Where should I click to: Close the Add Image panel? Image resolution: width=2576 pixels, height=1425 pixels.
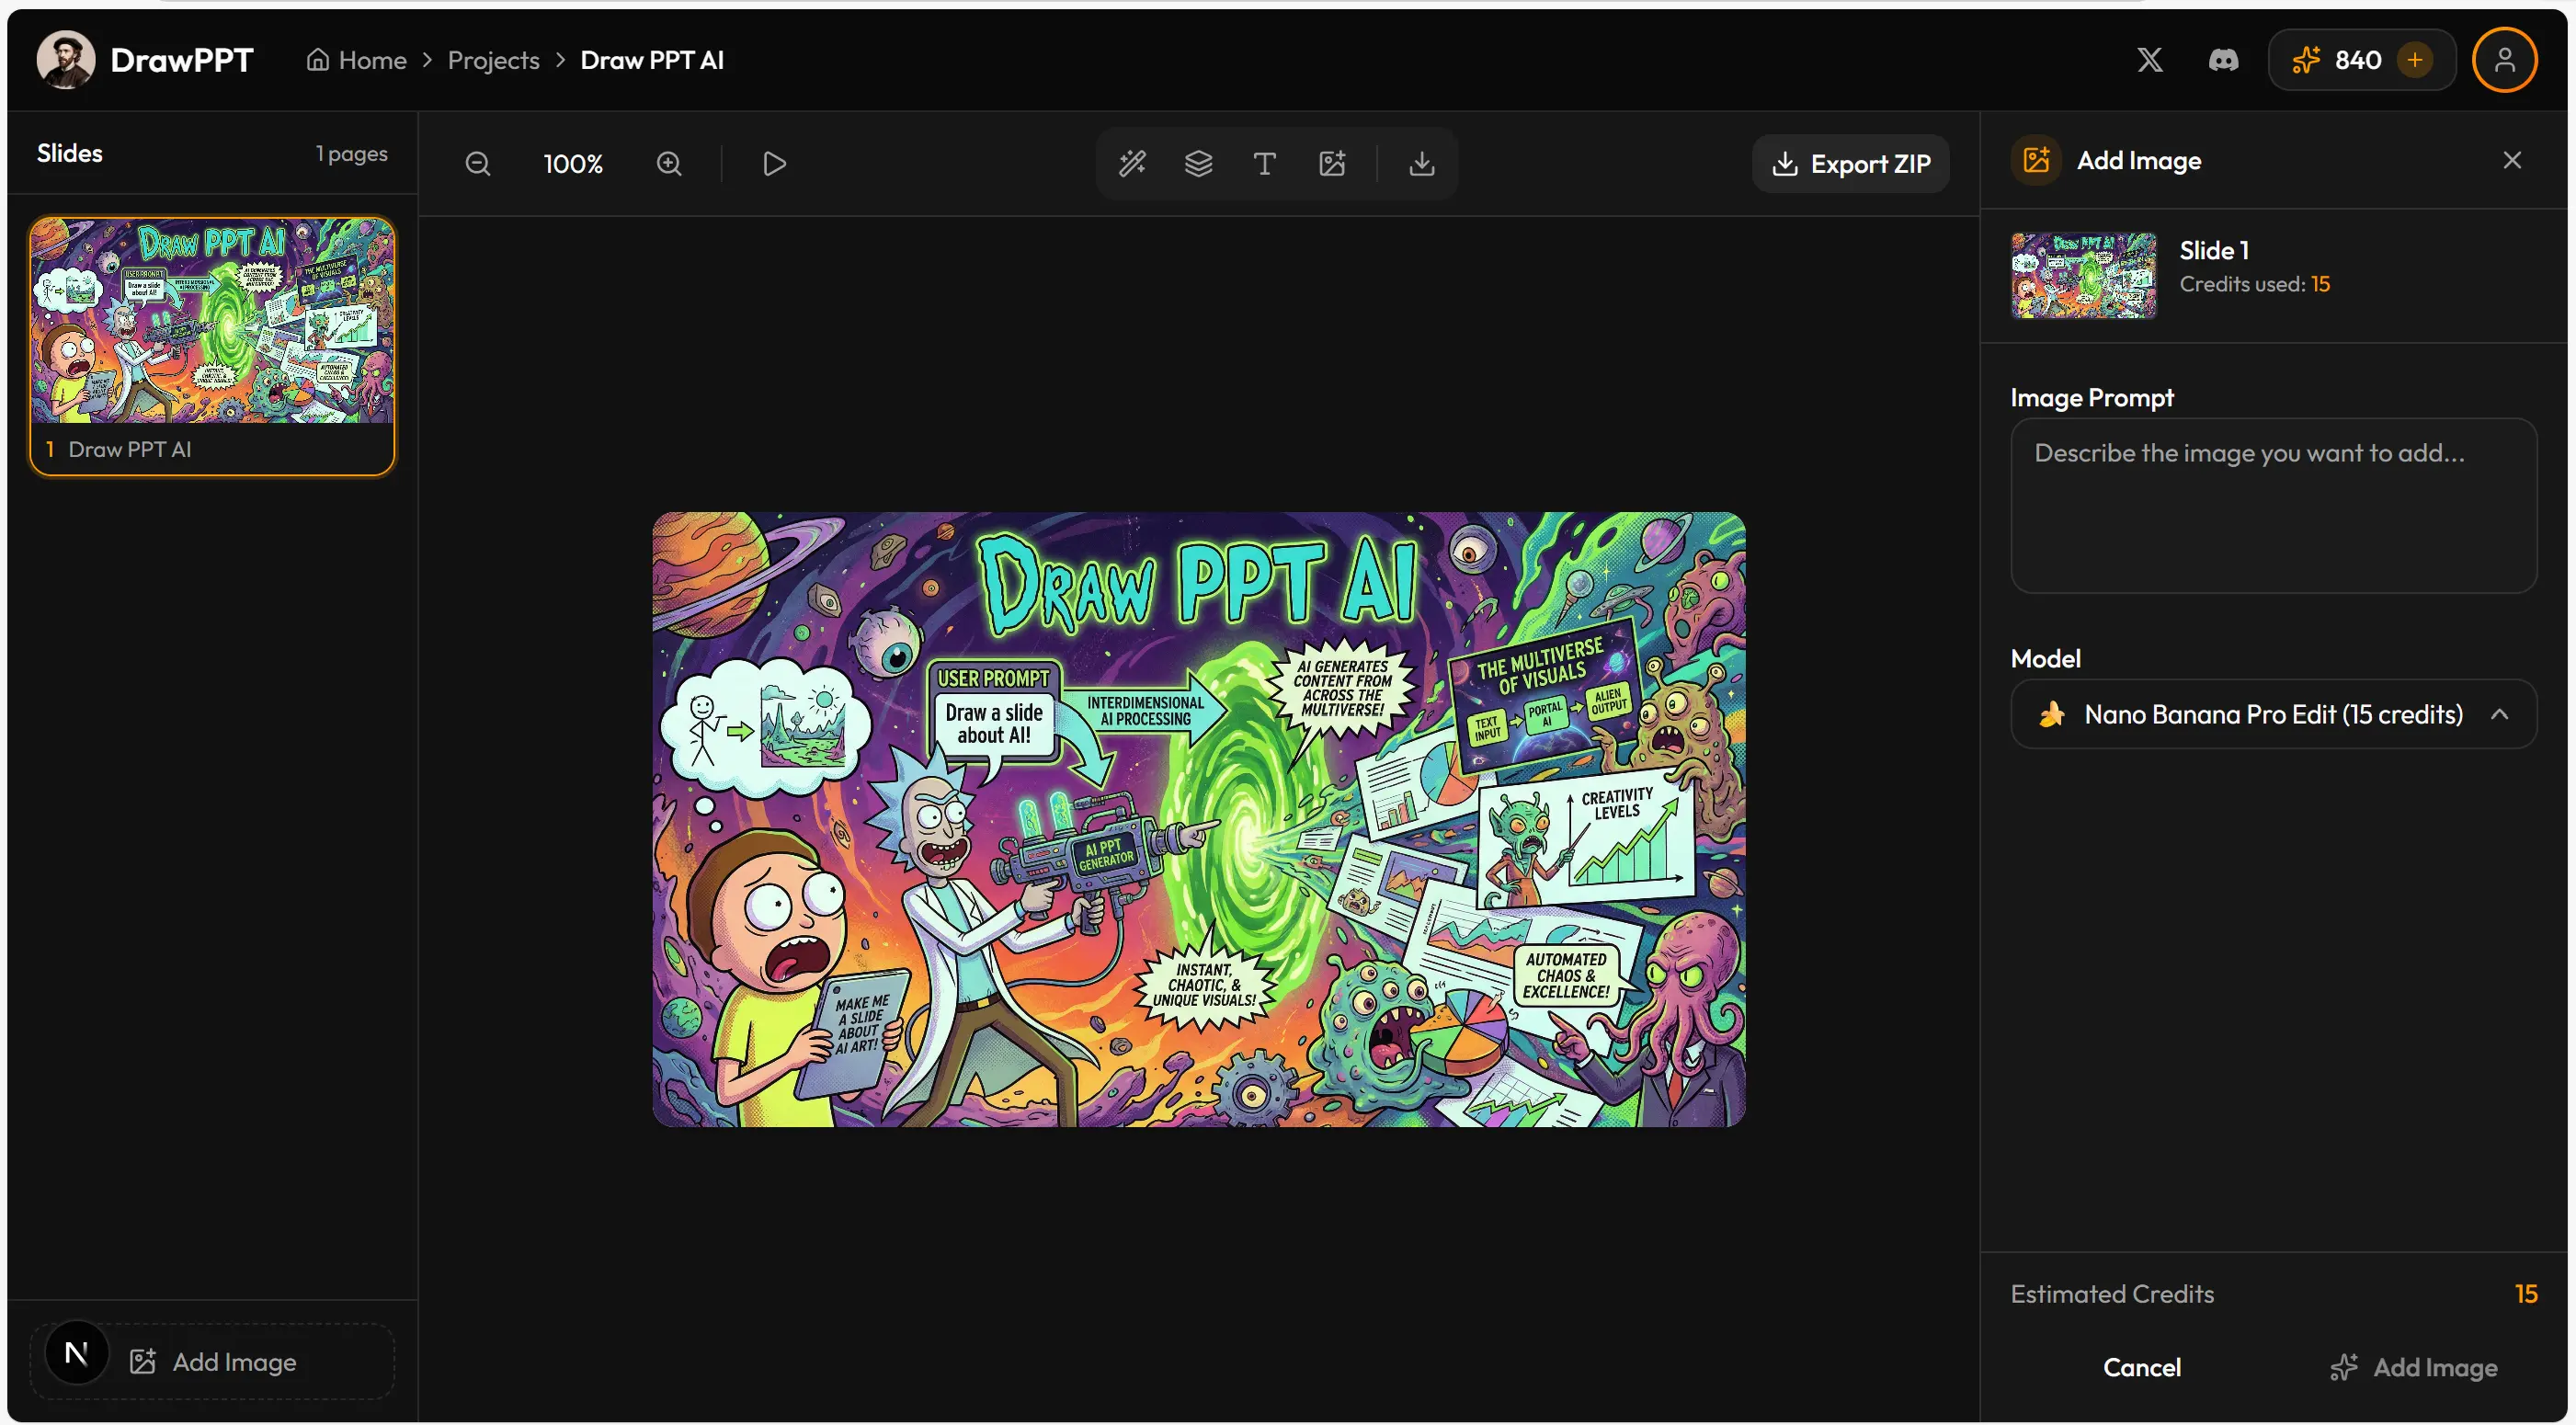point(2511,160)
